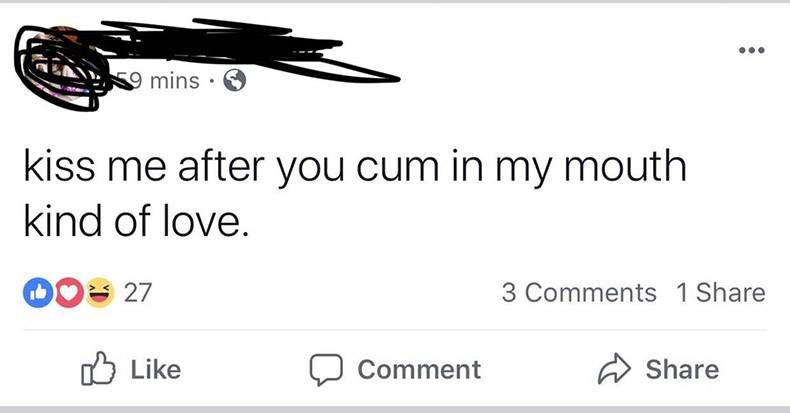Open the three-dot post options menu
Viewport: 790px width, 413px height.
[x=752, y=50]
